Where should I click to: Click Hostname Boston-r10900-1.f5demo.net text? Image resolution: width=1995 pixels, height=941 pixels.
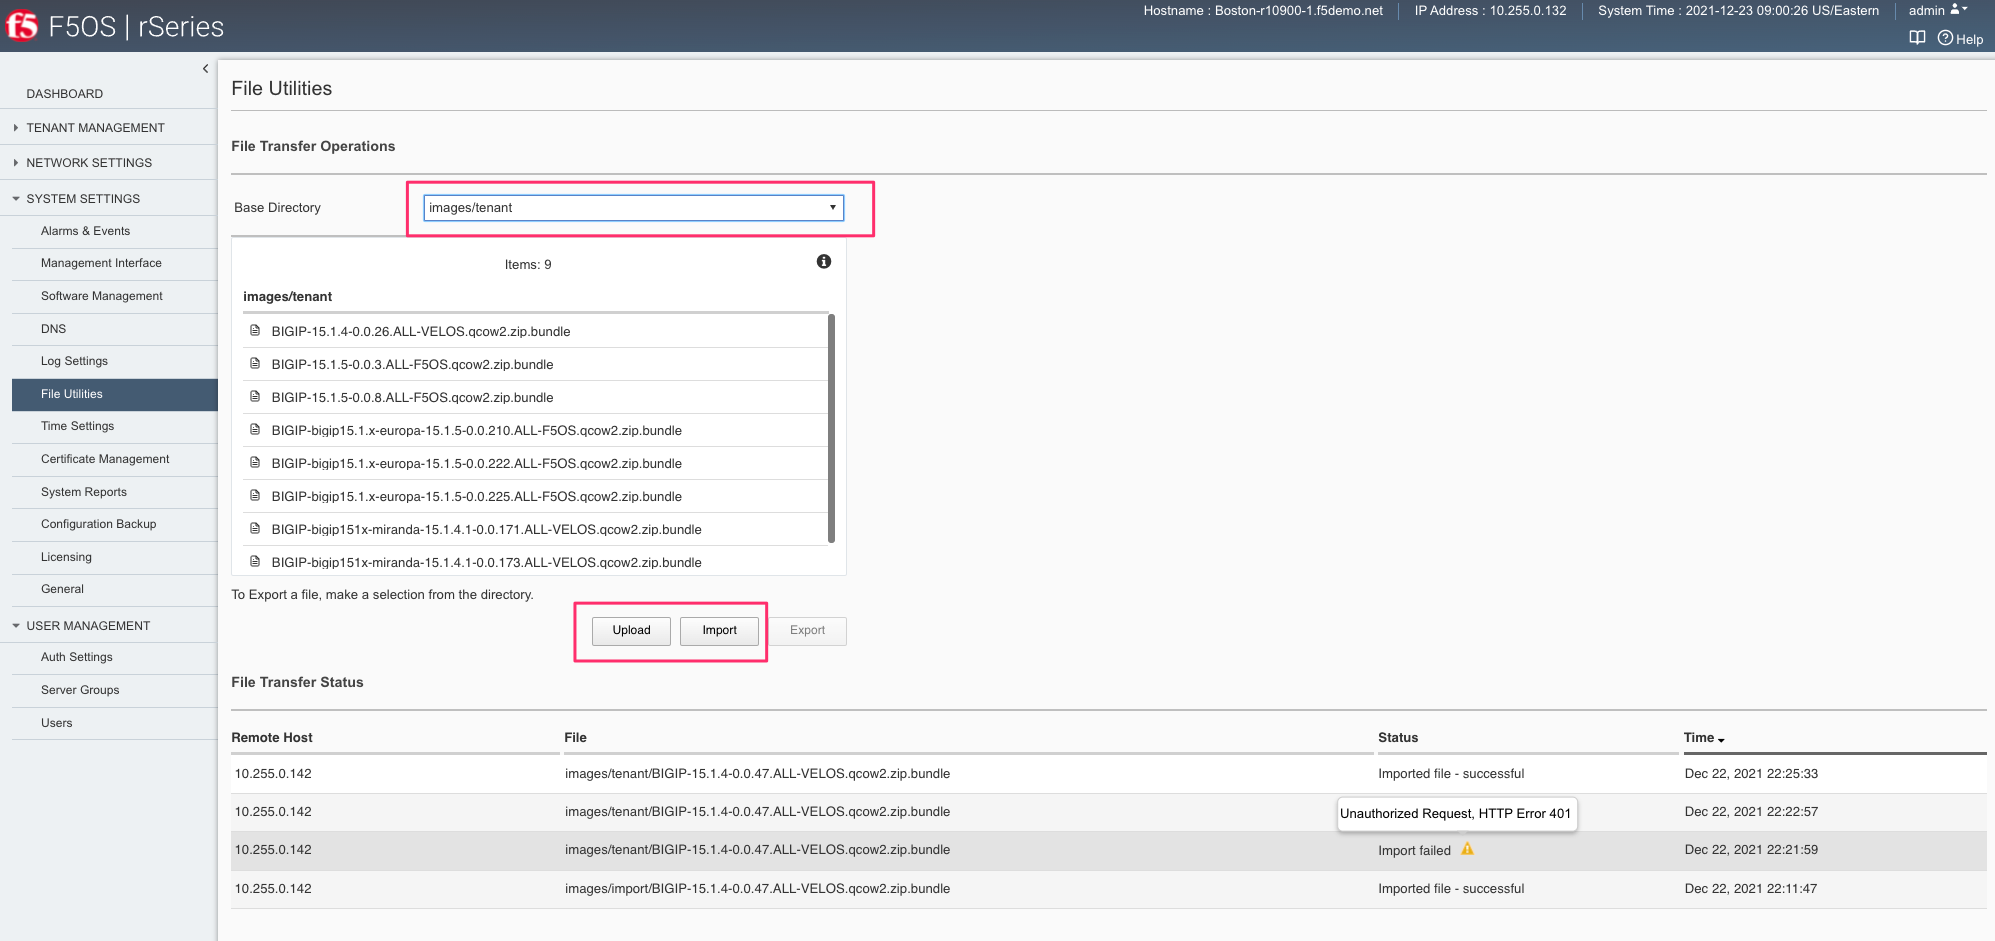[x=1263, y=10]
